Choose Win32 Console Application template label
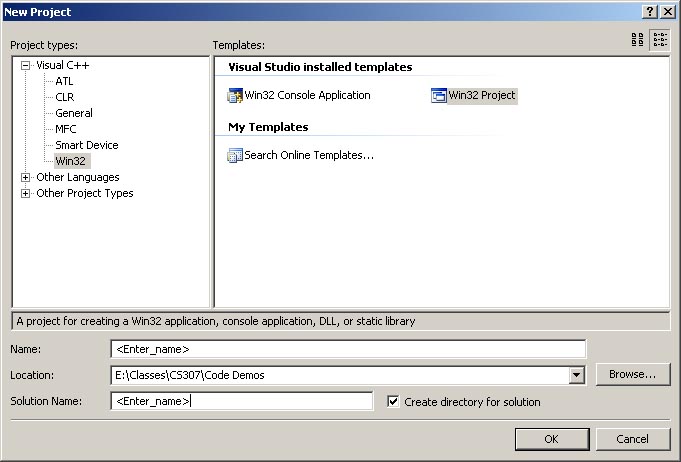 307,96
